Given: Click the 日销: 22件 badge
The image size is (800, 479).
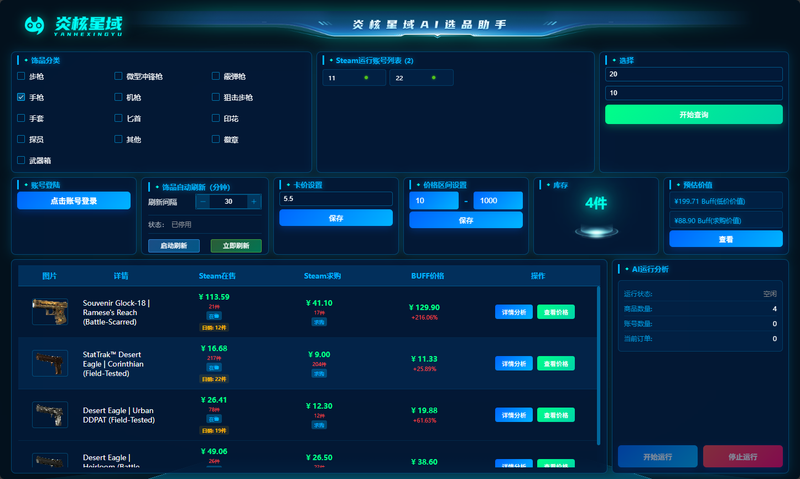Looking at the screenshot, I should coord(214,379).
